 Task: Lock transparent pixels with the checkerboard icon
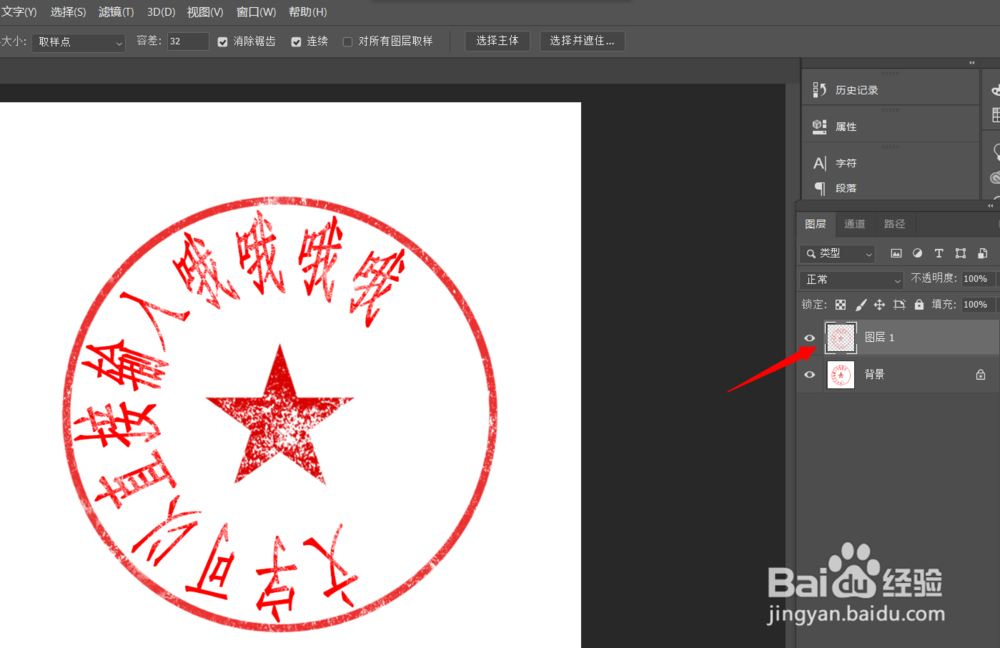pos(839,304)
